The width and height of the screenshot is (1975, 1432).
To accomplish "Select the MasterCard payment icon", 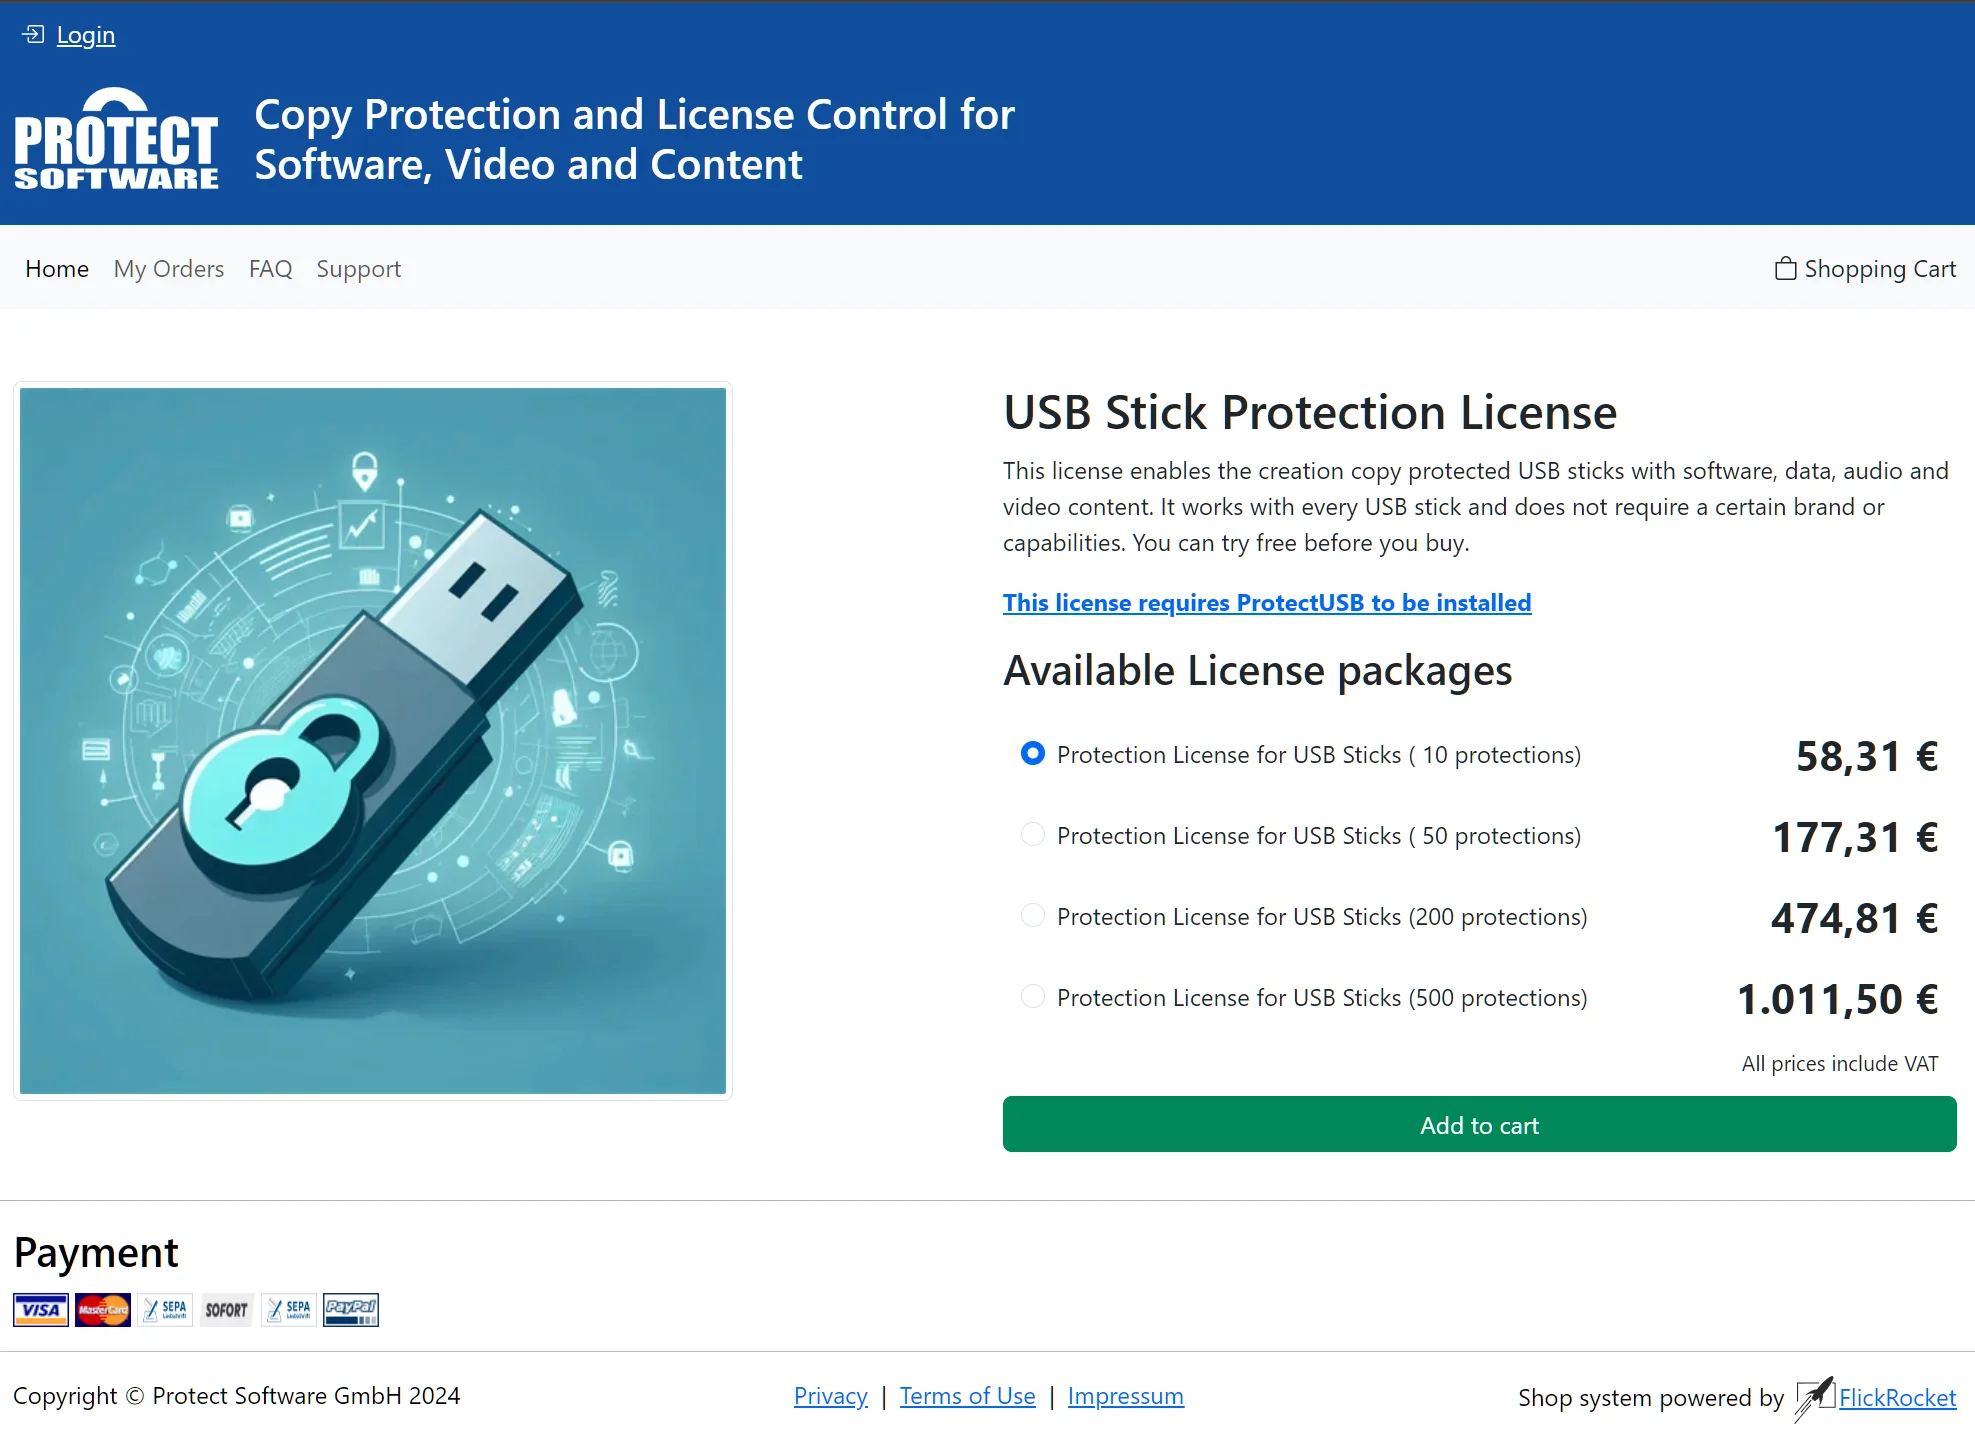I will click(102, 1310).
